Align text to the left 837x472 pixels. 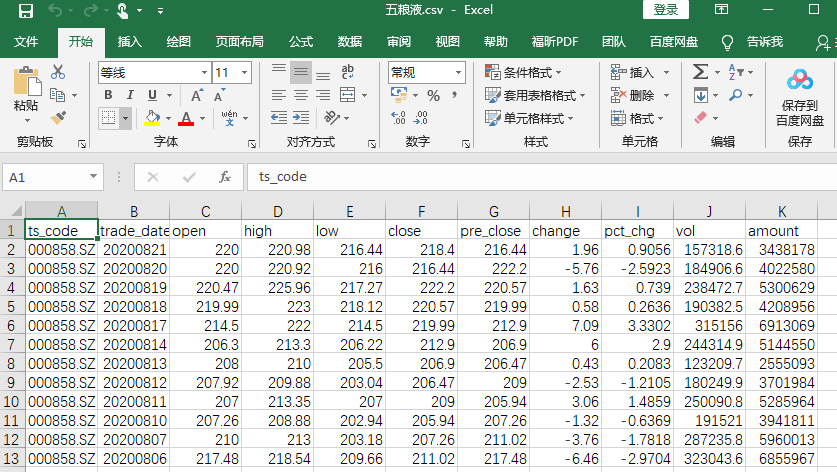(279, 95)
